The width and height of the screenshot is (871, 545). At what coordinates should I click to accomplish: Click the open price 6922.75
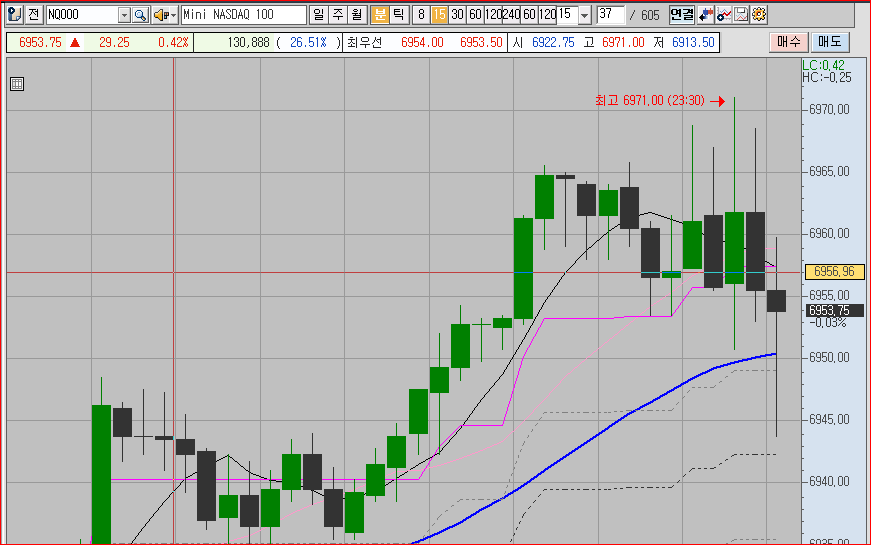(x=553, y=42)
